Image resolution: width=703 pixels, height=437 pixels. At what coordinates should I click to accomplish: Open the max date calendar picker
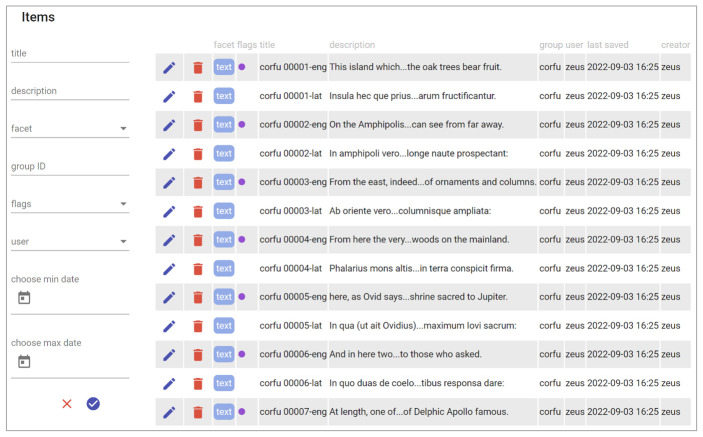point(24,361)
